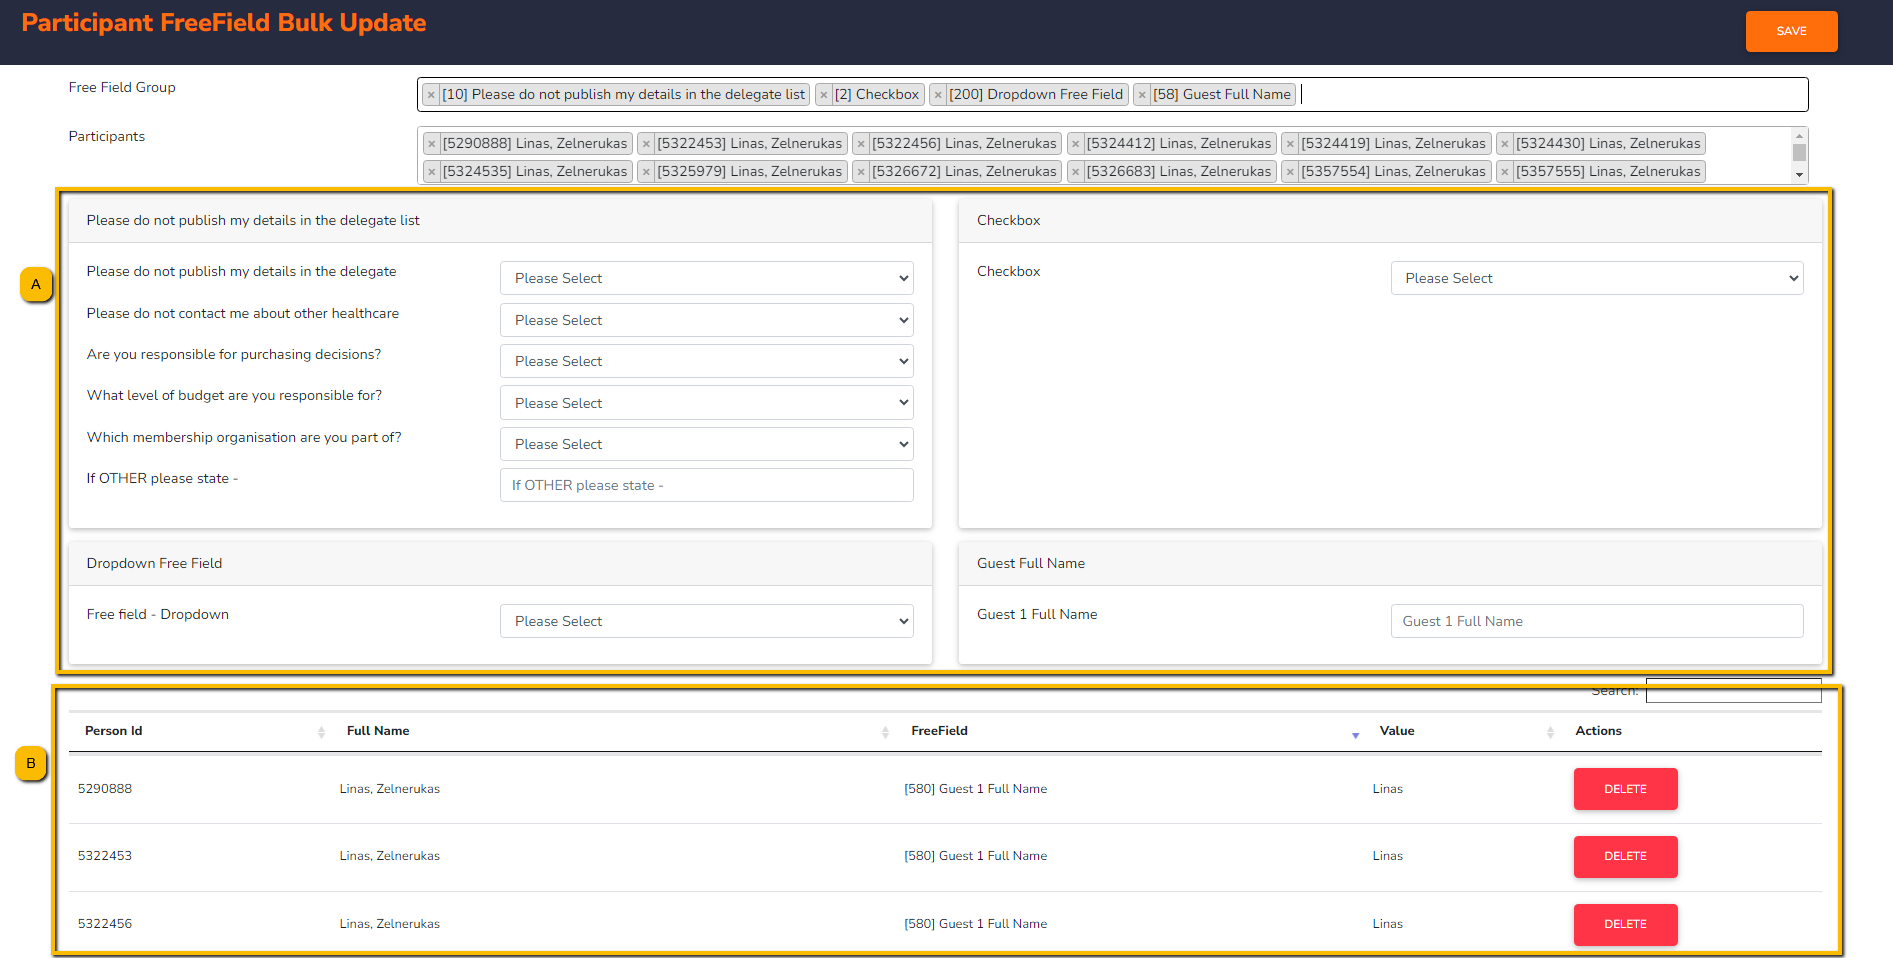Focus the Guest 1 Full Name input

click(x=1596, y=622)
